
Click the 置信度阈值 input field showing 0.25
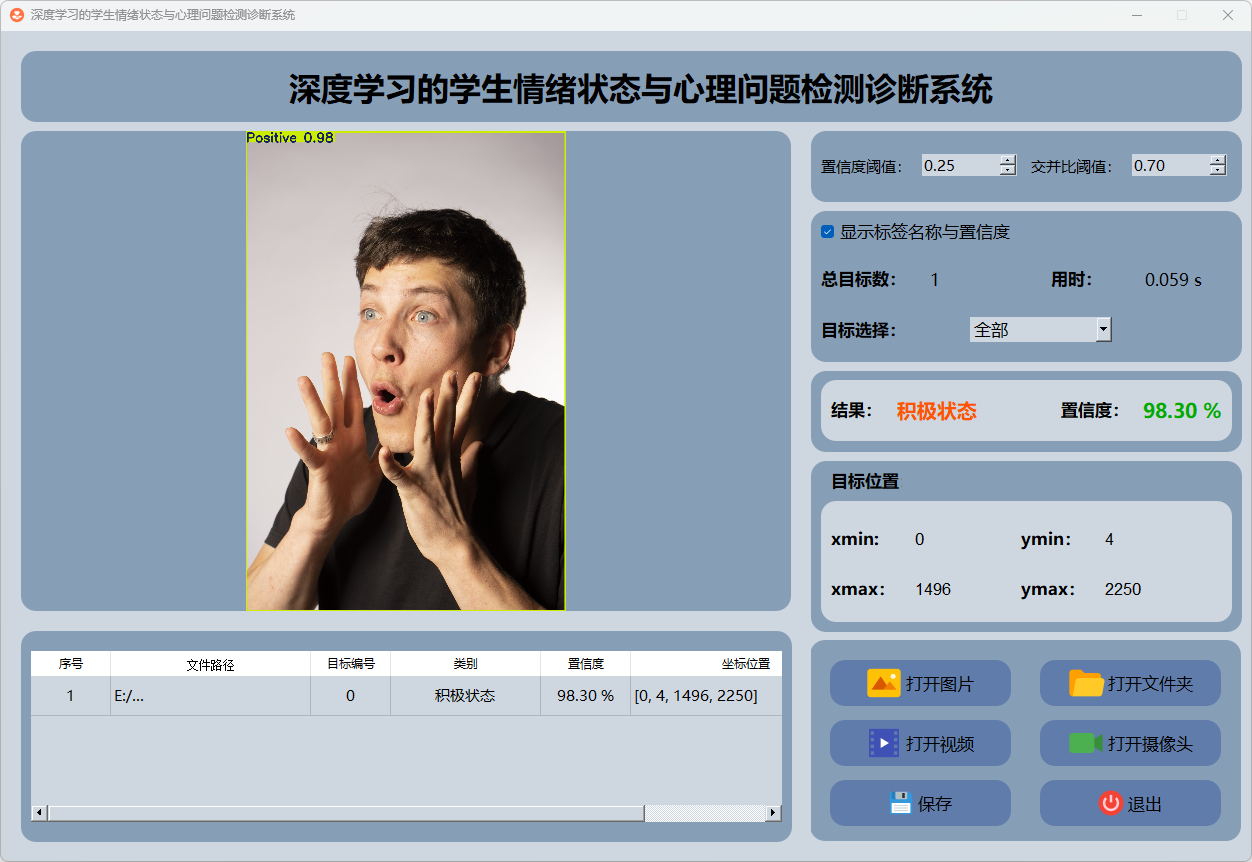(959, 166)
